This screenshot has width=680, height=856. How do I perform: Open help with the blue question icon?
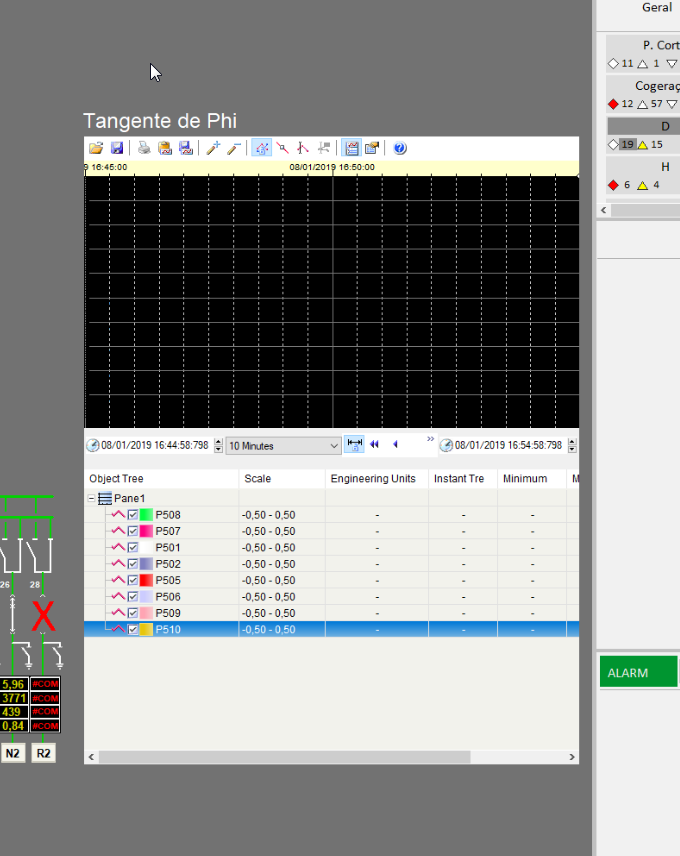coord(399,148)
